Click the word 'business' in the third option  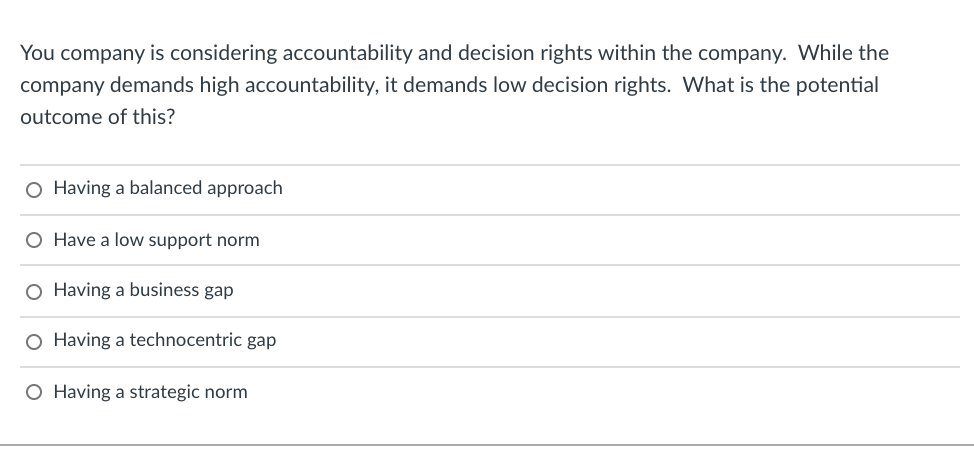pyautogui.click(x=163, y=290)
